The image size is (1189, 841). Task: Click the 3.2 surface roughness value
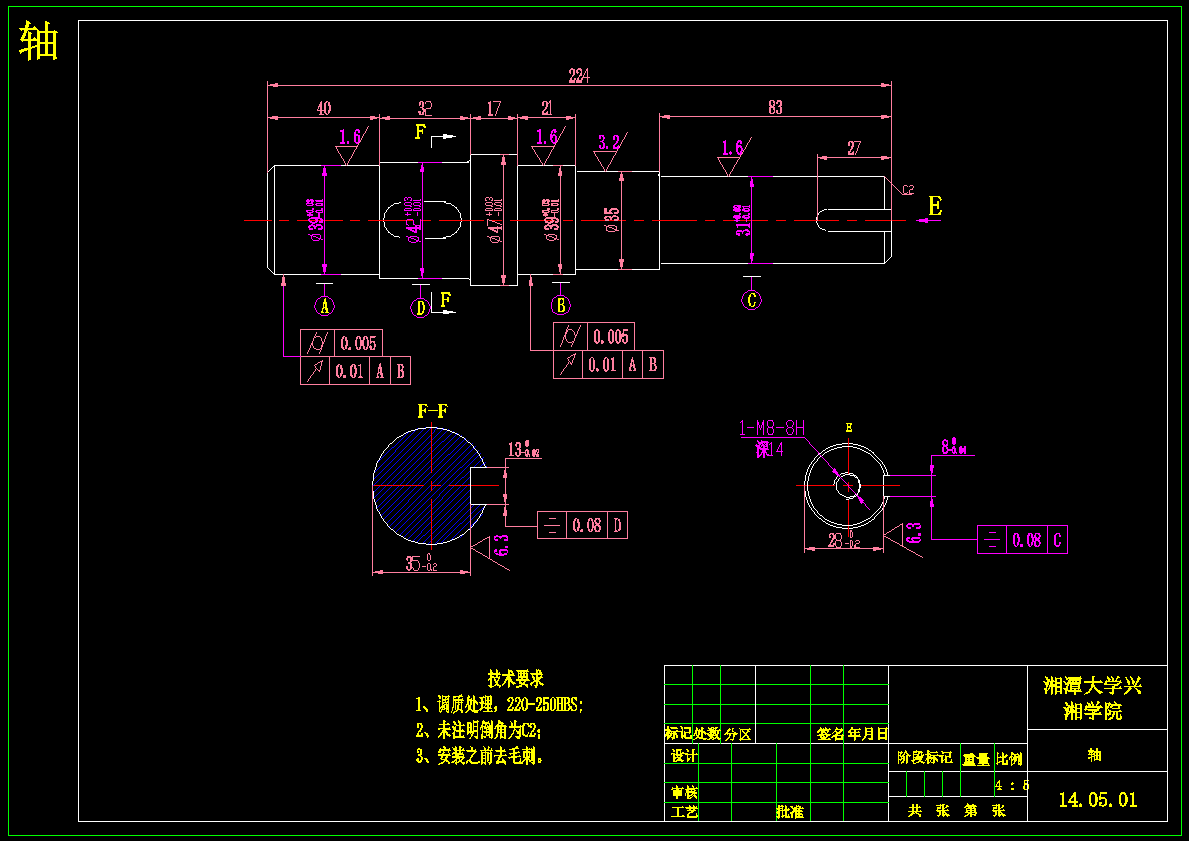(x=609, y=142)
